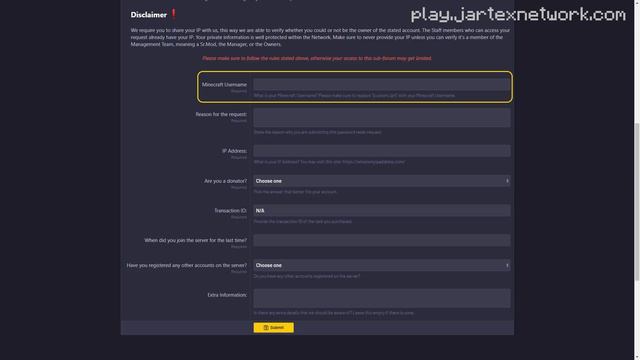Image resolution: width=640 pixels, height=360 pixels.
Task: Click the 'Minecraft Username' field label
Action: click(224, 84)
